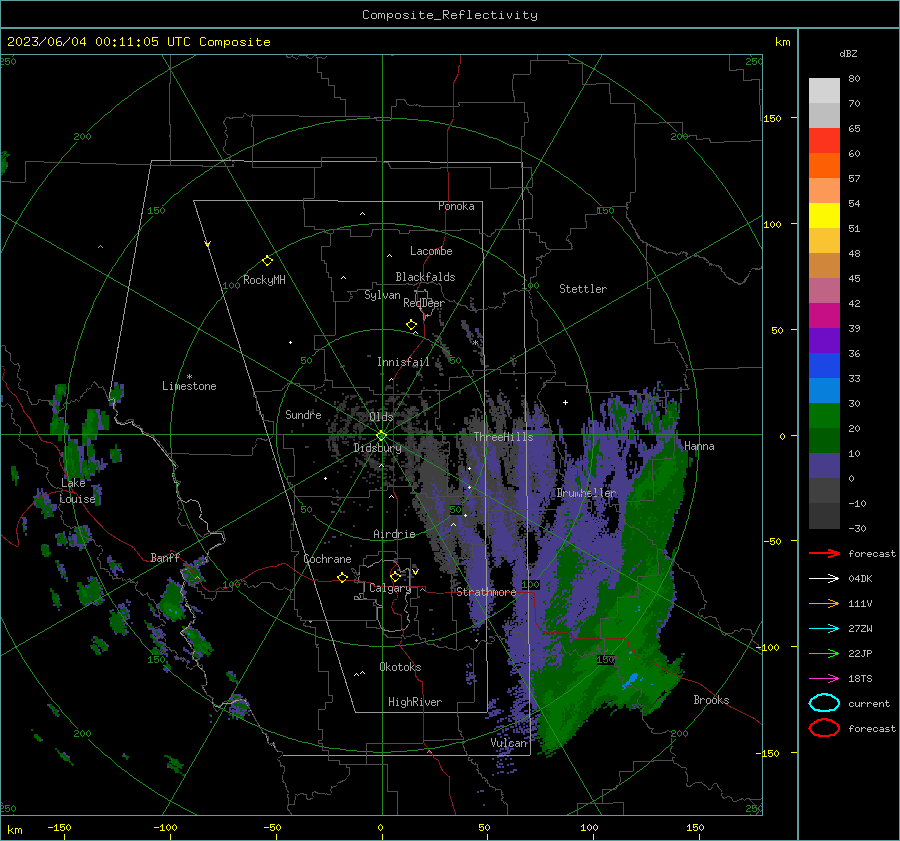Click the '22JP' legend label
Image resolution: width=900 pixels, height=841 pixels.
pos(860,653)
